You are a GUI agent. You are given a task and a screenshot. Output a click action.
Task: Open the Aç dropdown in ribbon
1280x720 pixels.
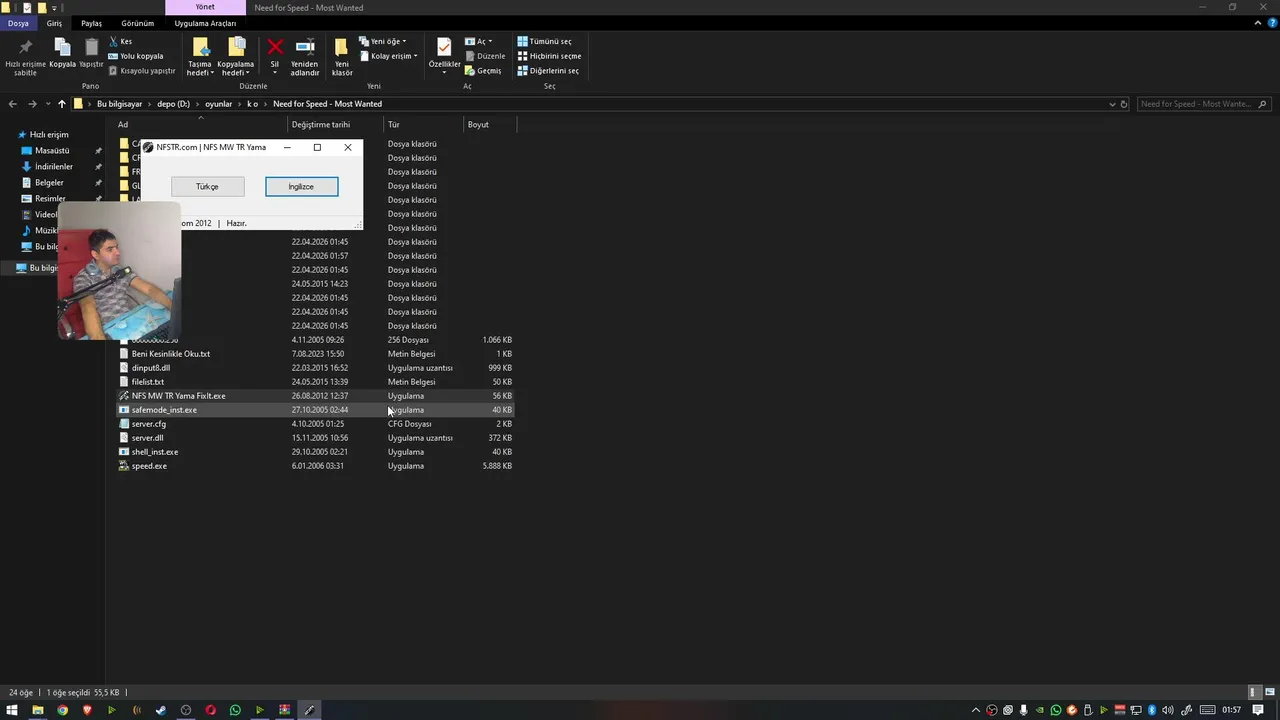click(478, 42)
